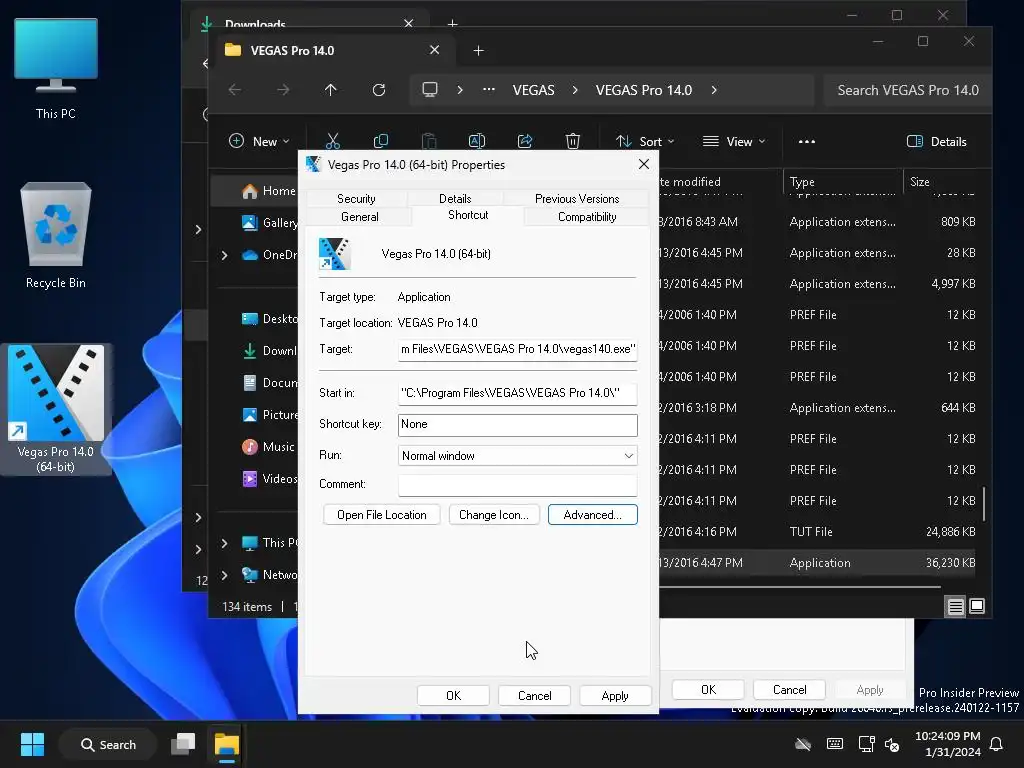Click the Search VEGAS Pro 14.0 box
The image size is (1024, 768).
(907, 90)
